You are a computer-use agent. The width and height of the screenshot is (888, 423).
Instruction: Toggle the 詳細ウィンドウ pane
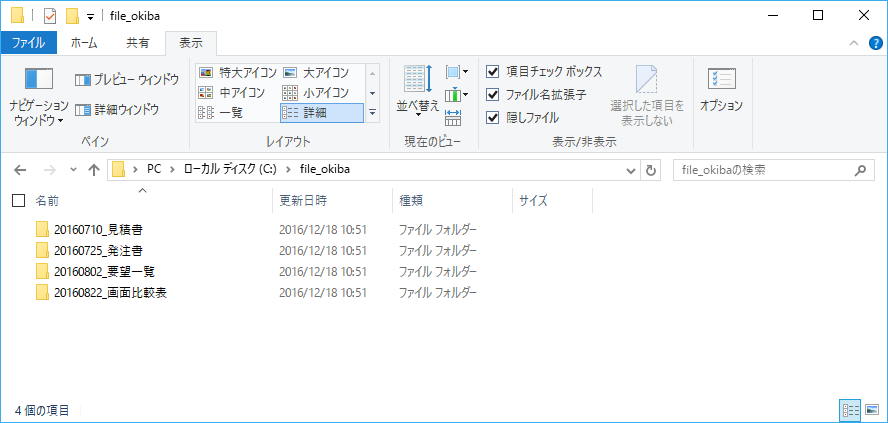pos(117,109)
